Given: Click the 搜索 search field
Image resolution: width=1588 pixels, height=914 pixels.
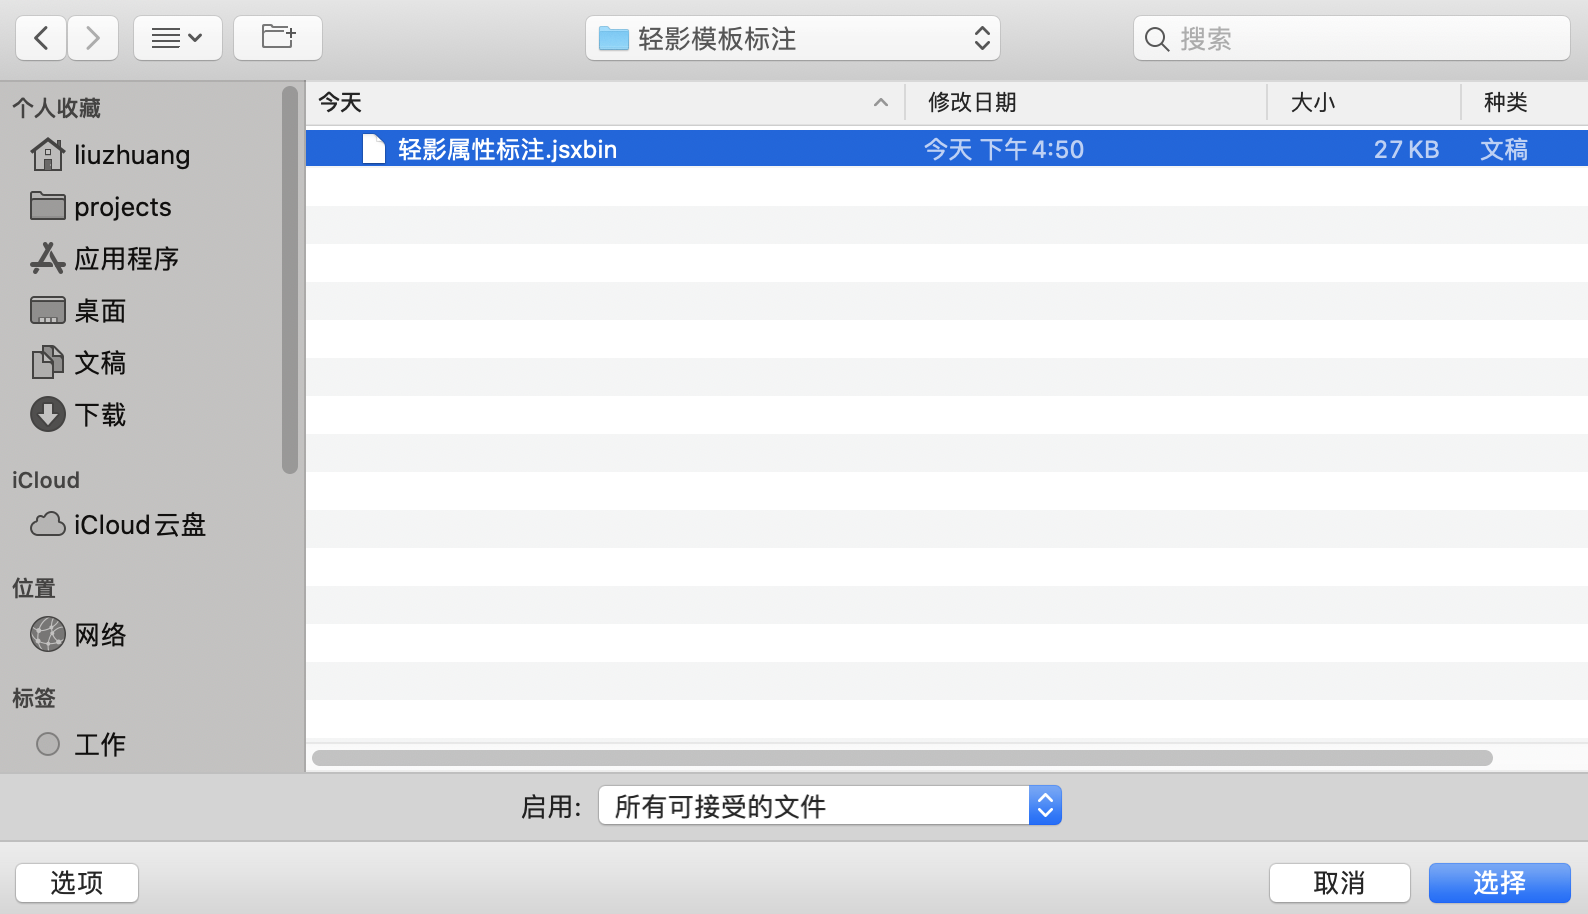Looking at the screenshot, I should click(1352, 38).
